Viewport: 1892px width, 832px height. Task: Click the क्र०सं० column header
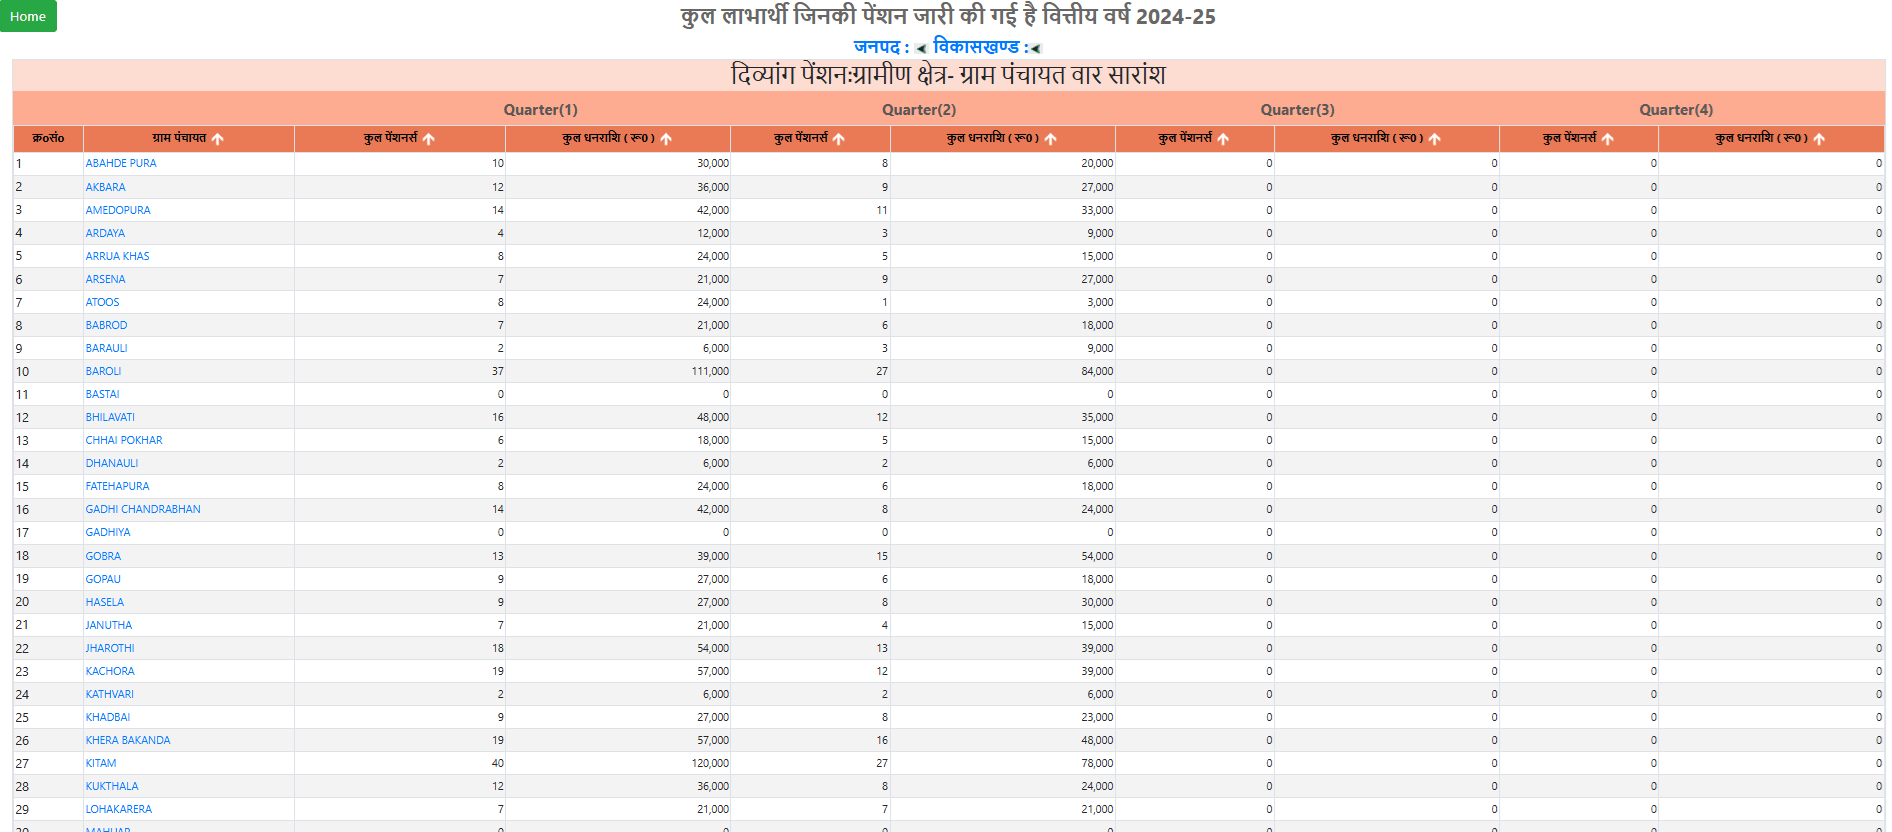(48, 138)
